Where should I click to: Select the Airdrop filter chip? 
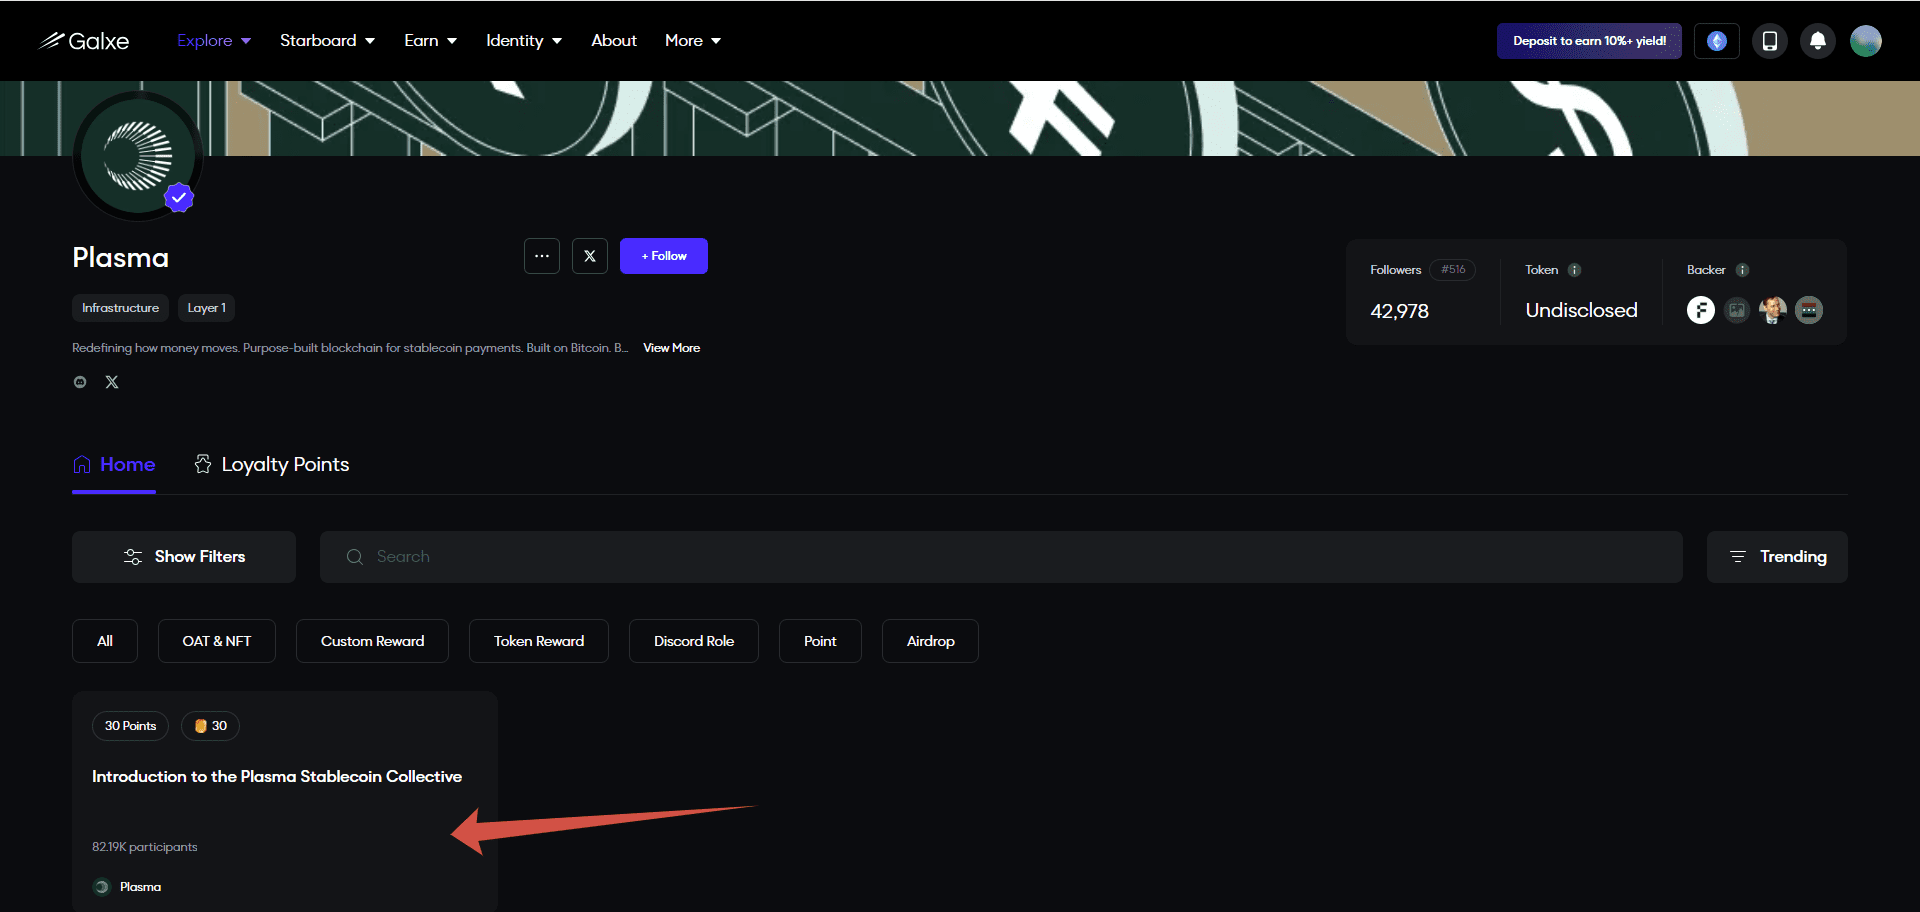(x=930, y=641)
